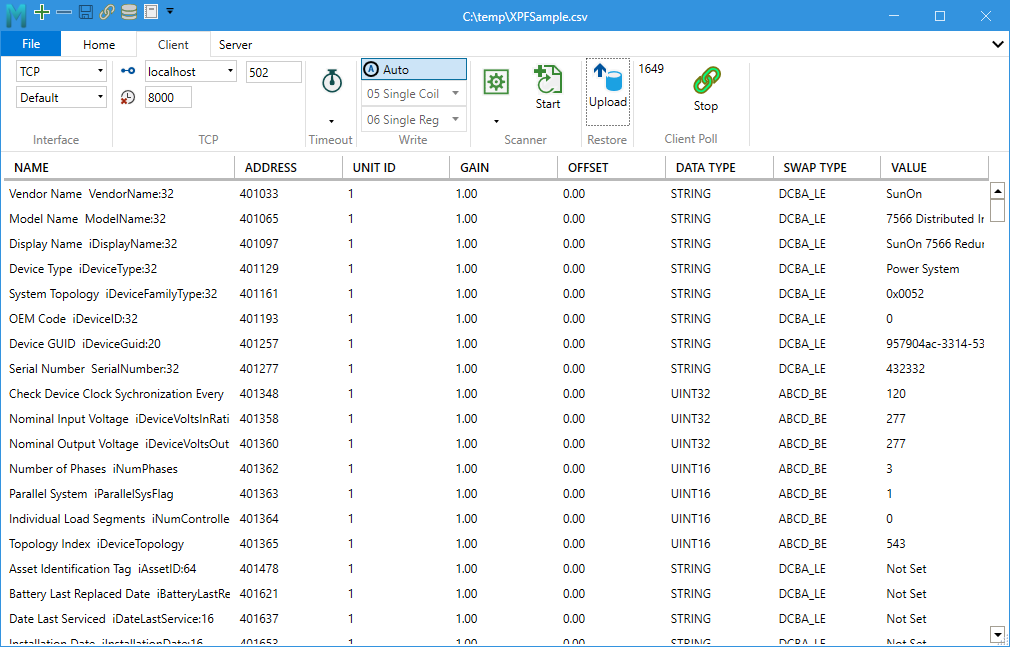The image size is (1010, 647).
Task: Click address cell 401097
Action: point(259,244)
